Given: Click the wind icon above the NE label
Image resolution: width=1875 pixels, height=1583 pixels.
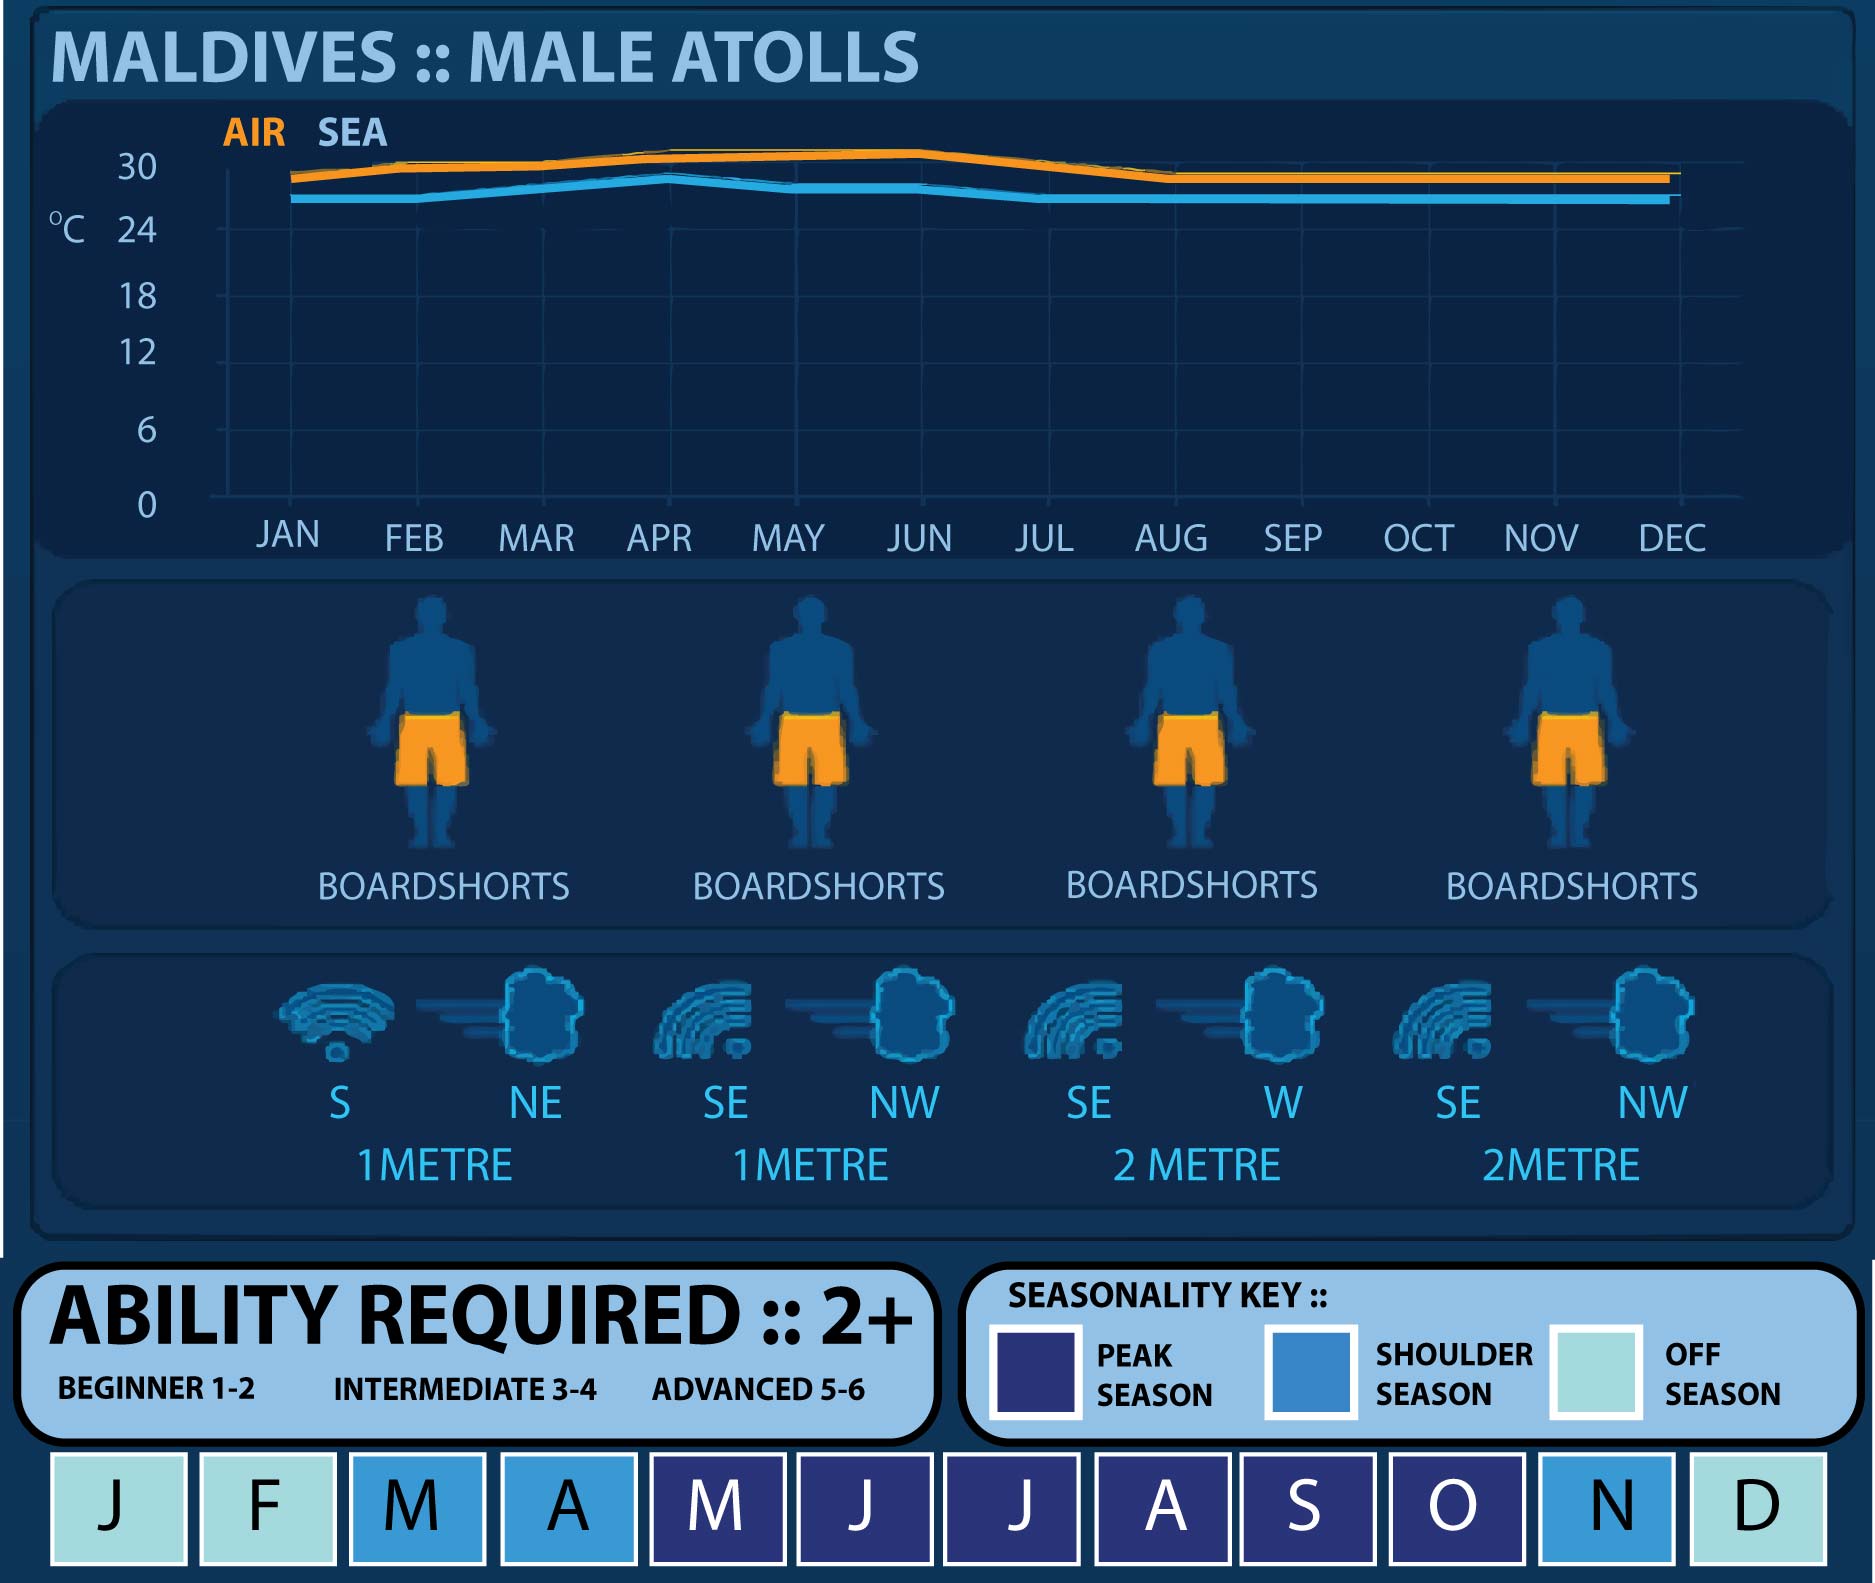Looking at the screenshot, I should [x=510, y=1015].
